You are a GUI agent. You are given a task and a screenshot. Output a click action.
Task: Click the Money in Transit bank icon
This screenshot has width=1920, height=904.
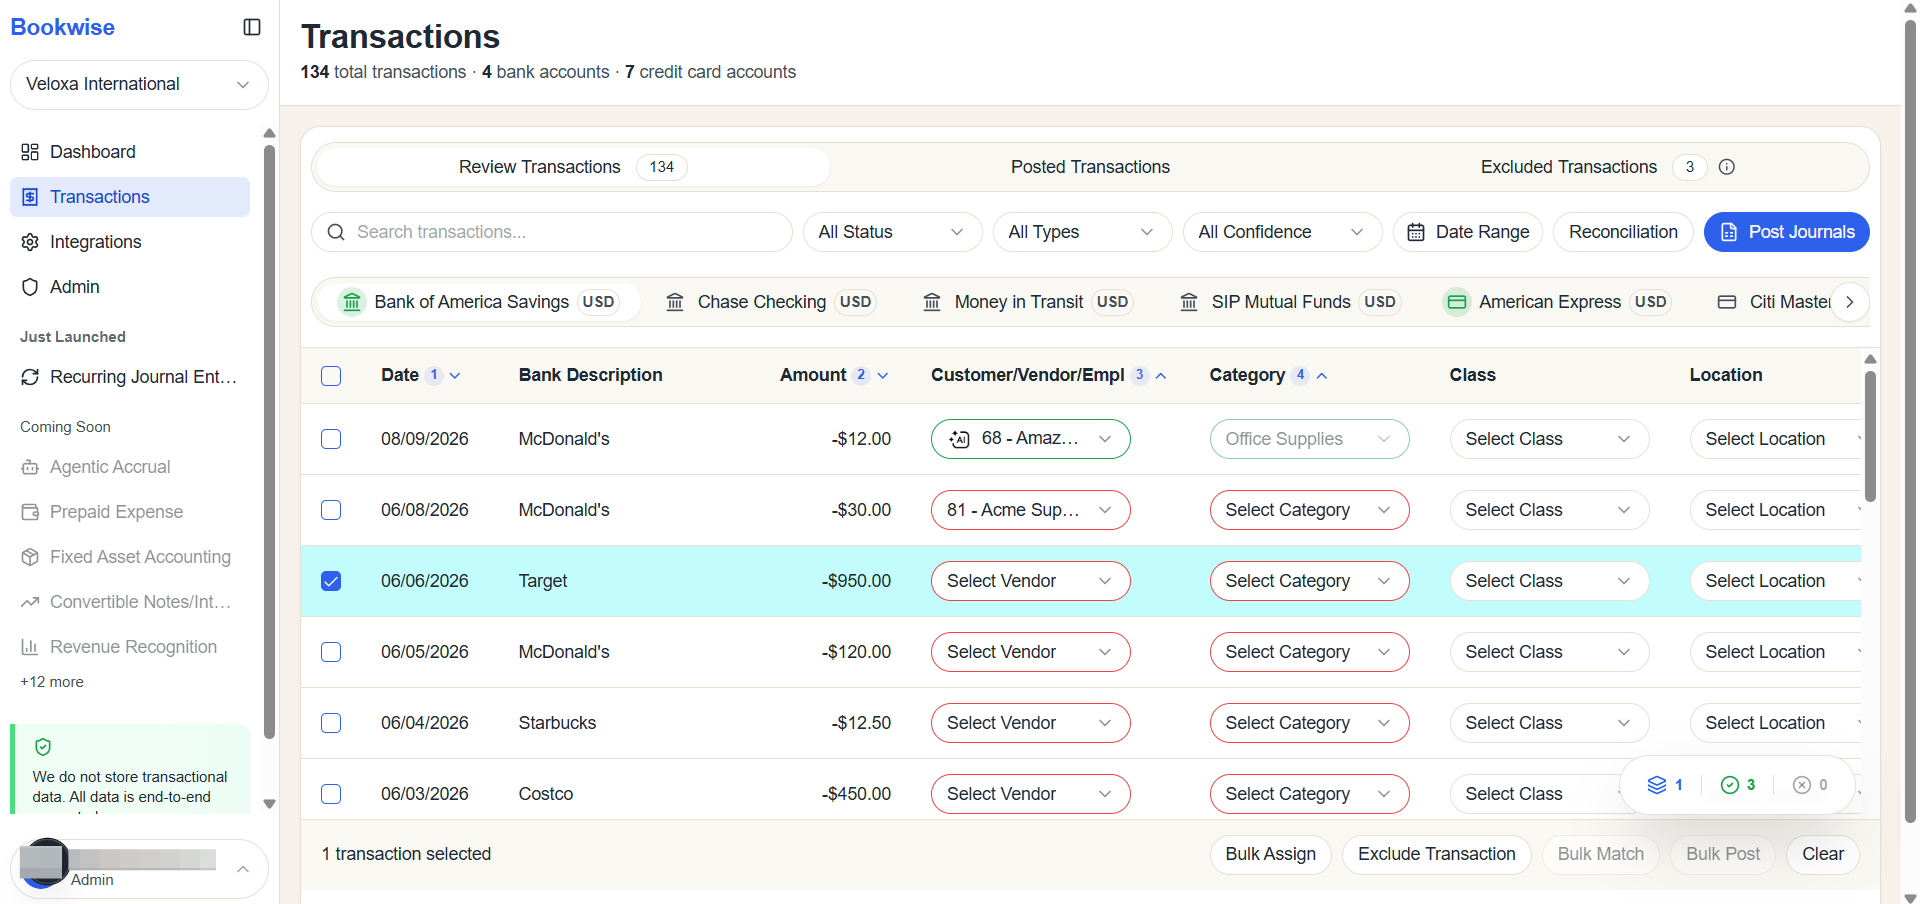[932, 302]
